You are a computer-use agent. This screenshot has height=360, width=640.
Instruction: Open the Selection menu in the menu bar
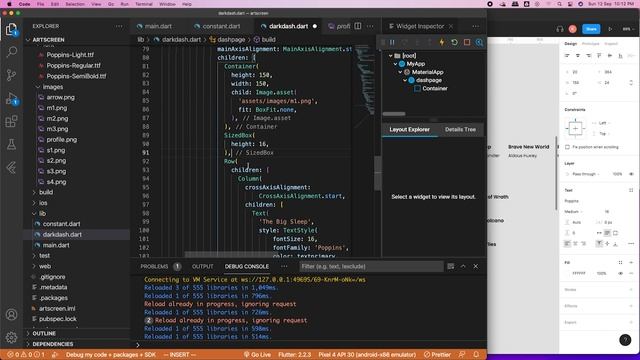(x=75, y=4)
